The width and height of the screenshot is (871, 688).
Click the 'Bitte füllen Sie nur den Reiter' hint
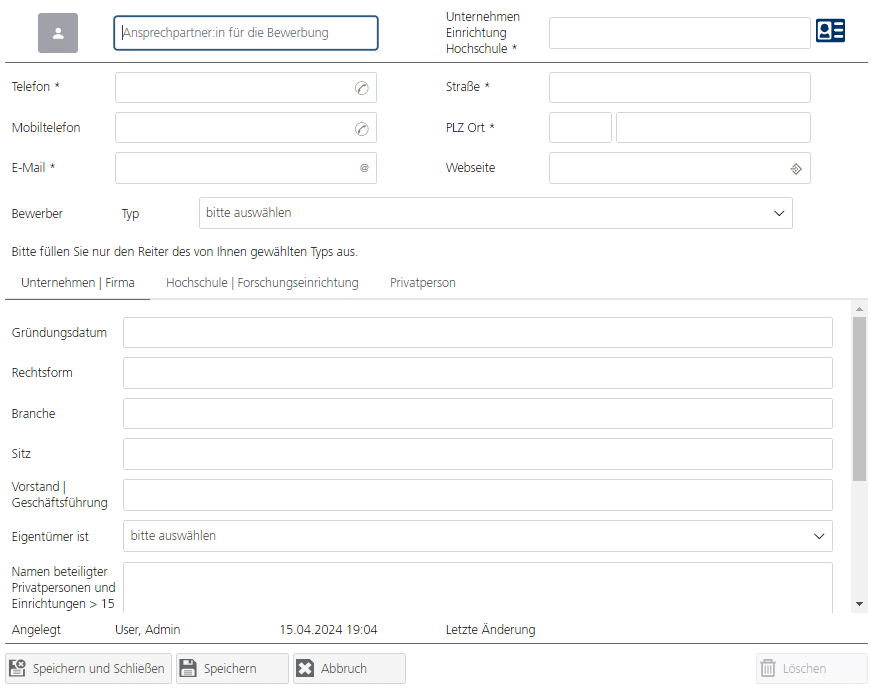click(184, 252)
